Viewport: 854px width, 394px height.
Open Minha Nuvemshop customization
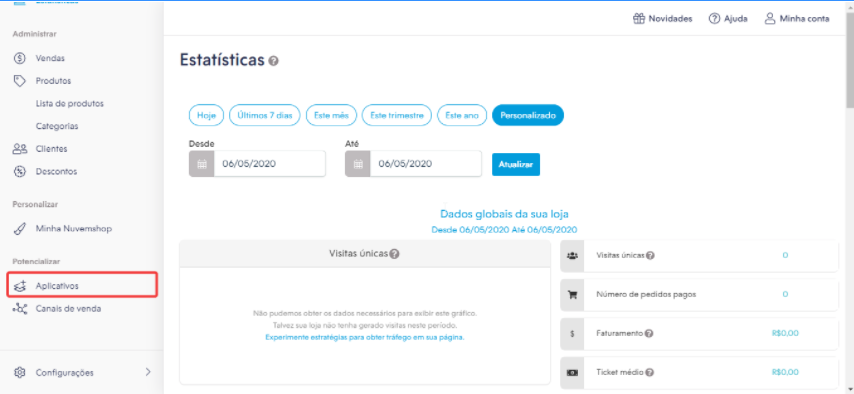74,228
